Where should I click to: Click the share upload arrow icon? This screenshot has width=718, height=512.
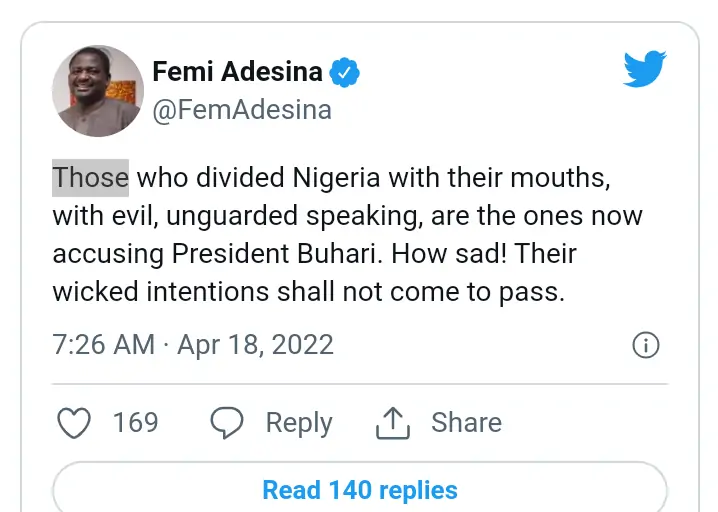point(393,423)
